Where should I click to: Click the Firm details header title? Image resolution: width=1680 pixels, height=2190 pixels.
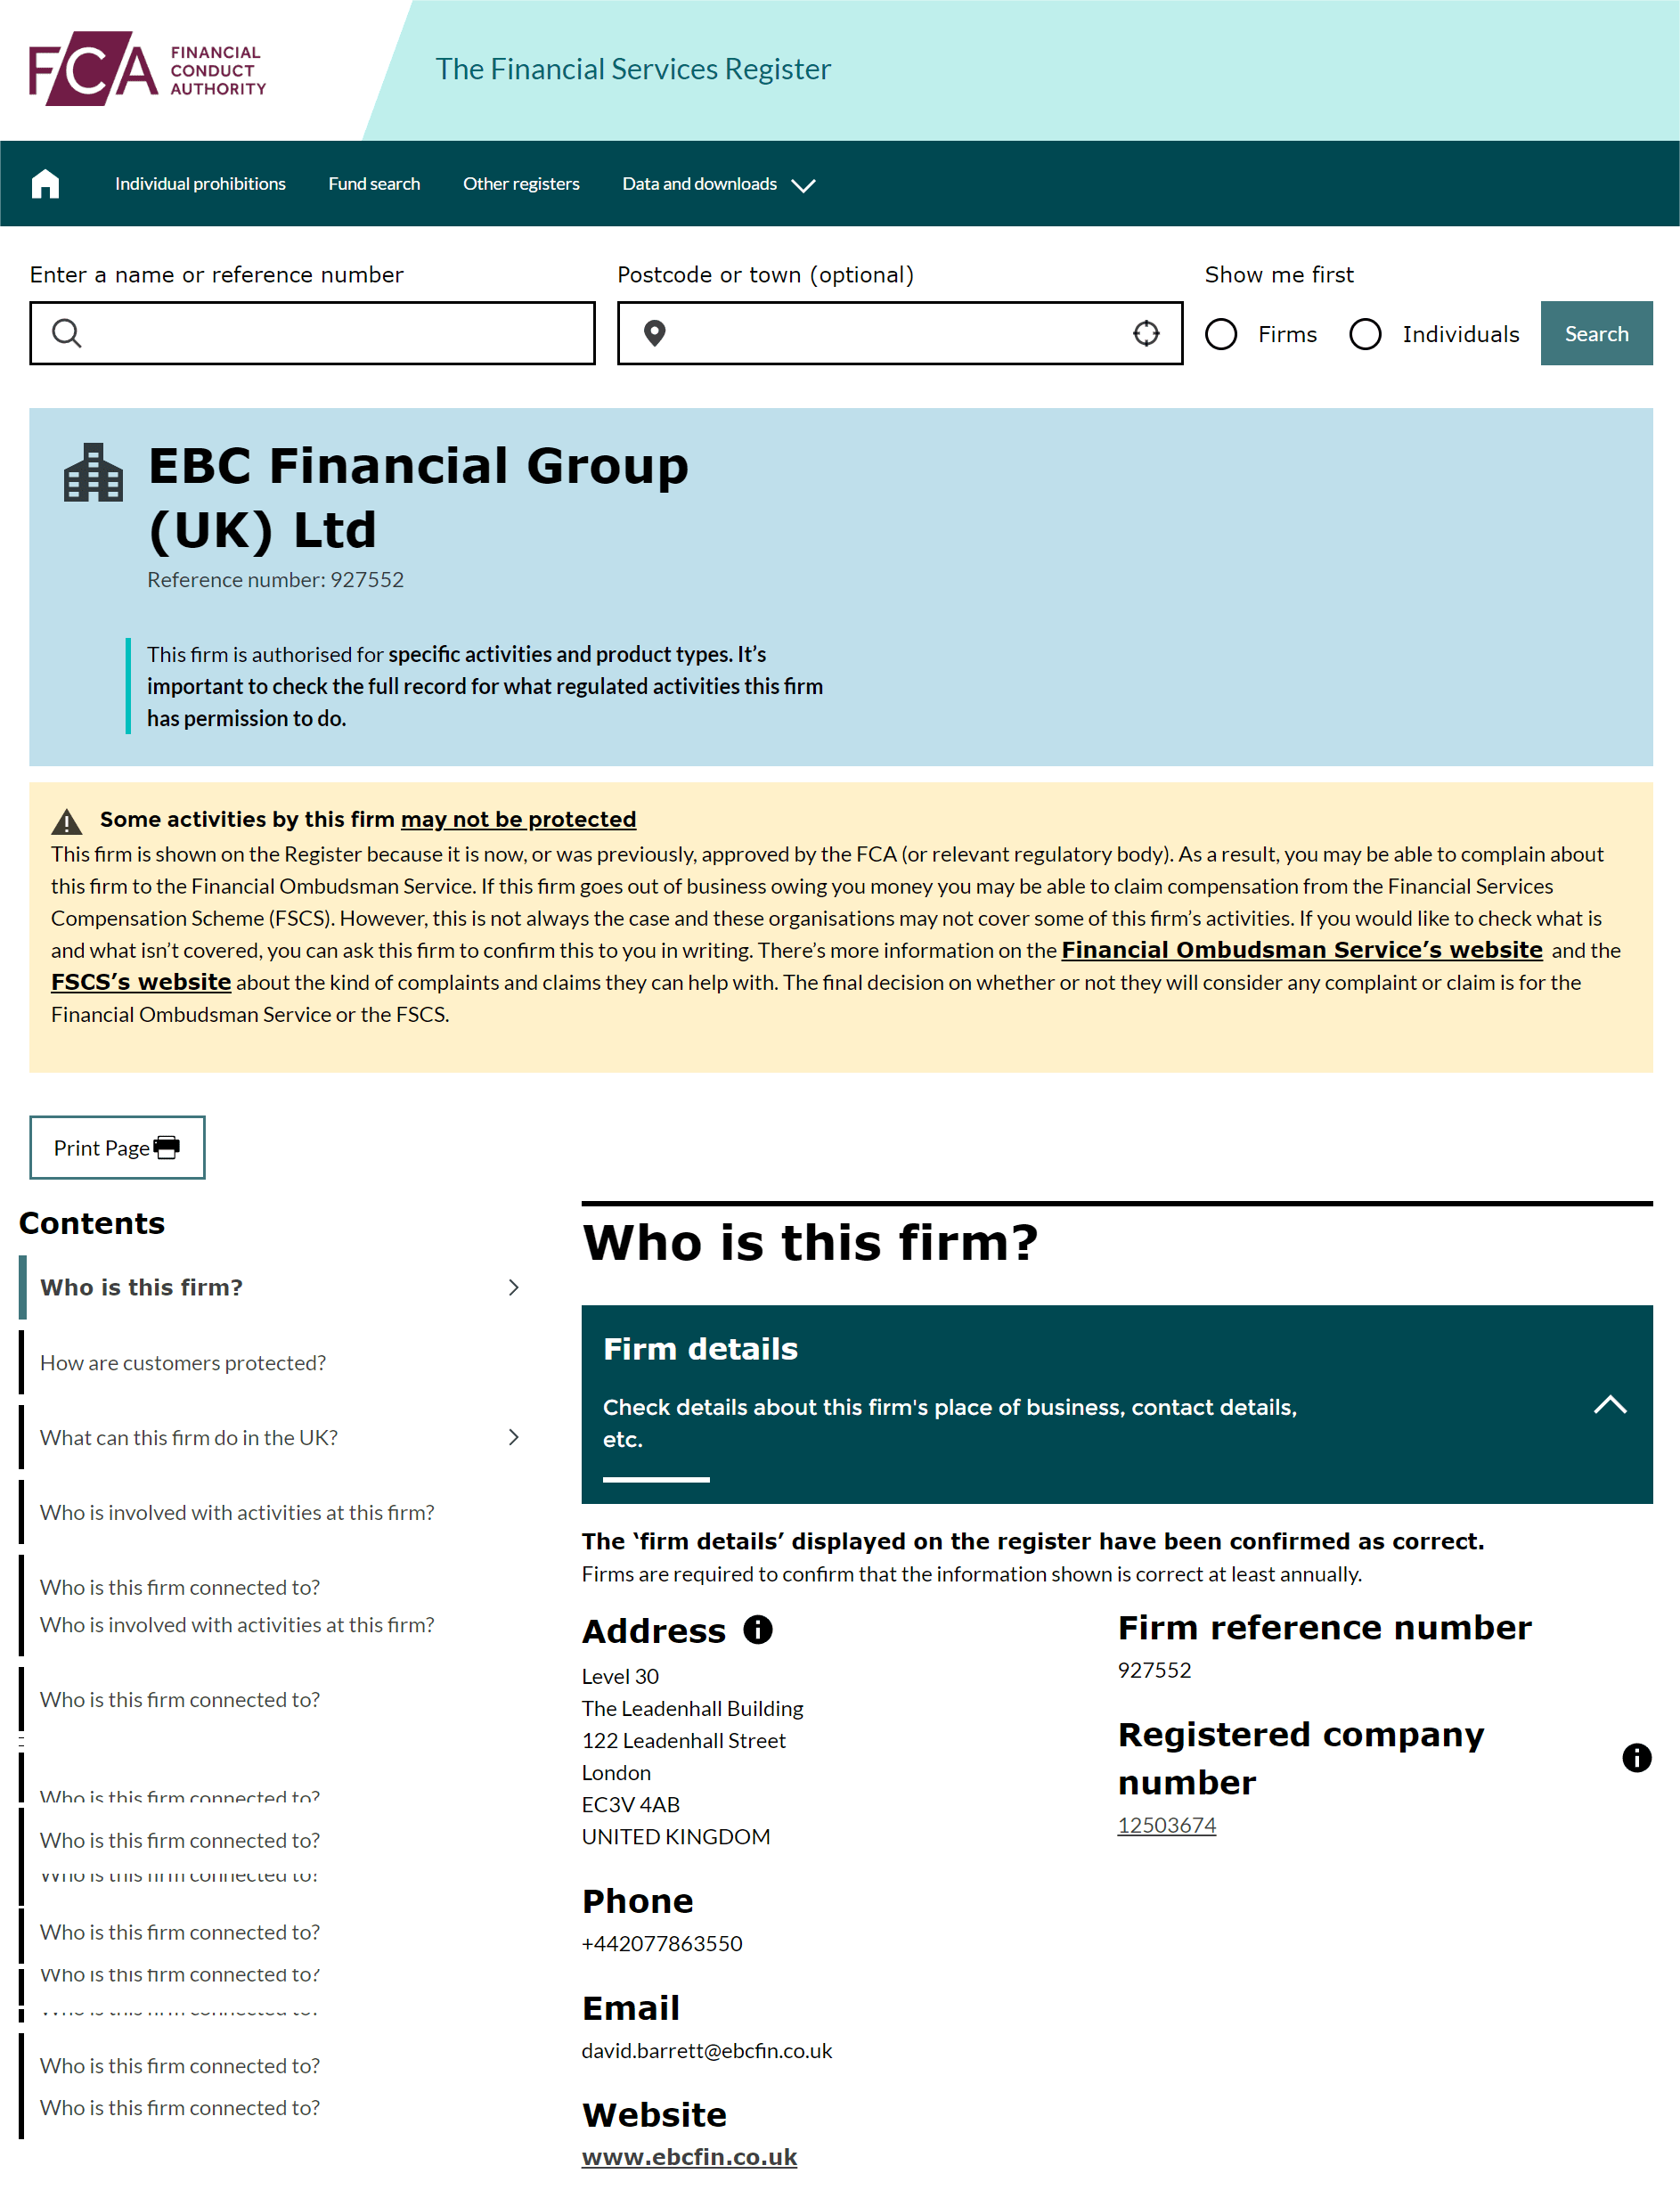click(x=700, y=1349)
